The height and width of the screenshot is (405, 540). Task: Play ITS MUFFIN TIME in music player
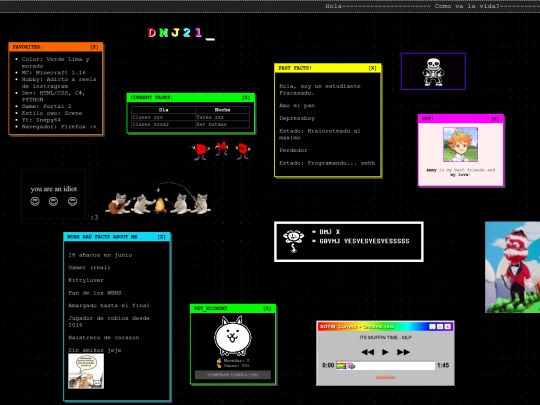[385, 352]
